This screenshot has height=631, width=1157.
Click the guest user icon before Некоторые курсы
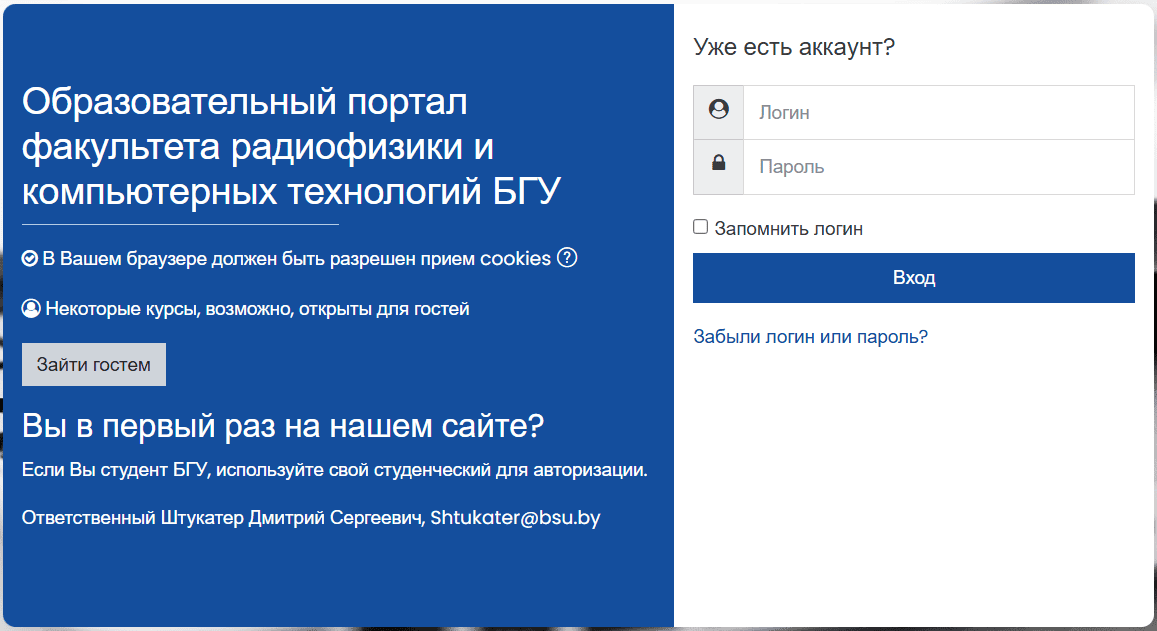tap(31, 308)
